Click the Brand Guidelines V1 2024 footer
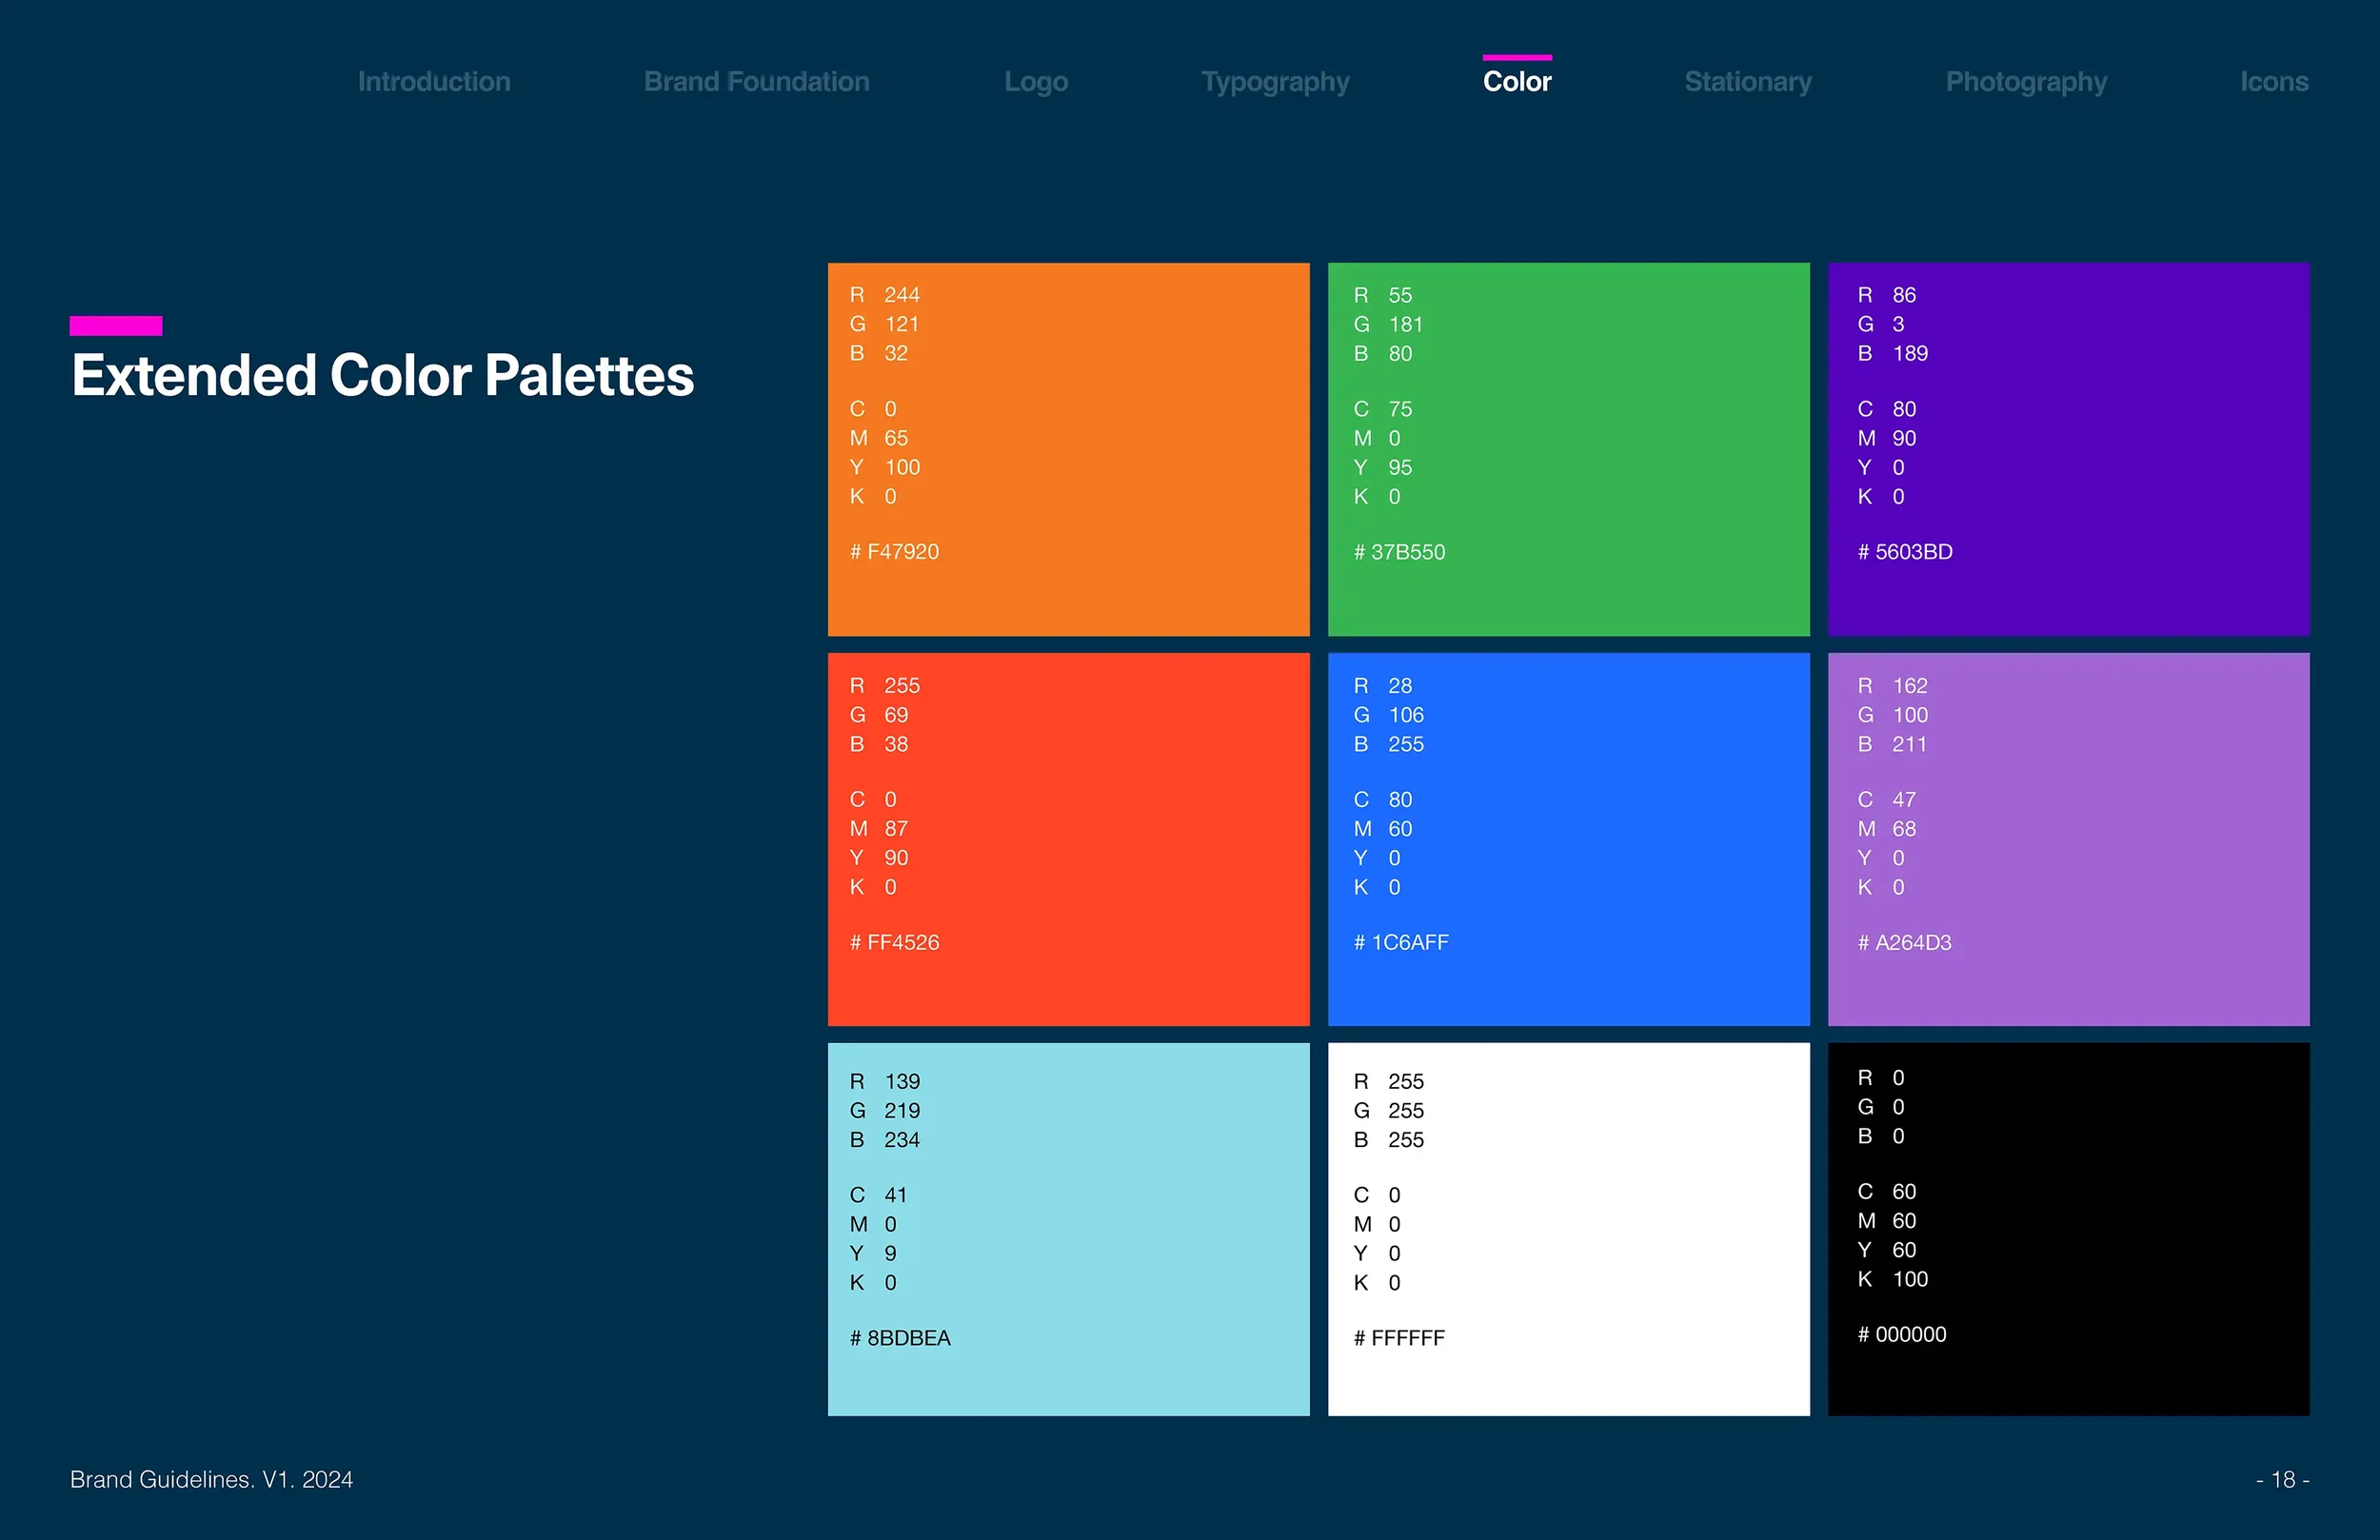Viewport: 2380px width, 1540px height. coord(211,1479)
